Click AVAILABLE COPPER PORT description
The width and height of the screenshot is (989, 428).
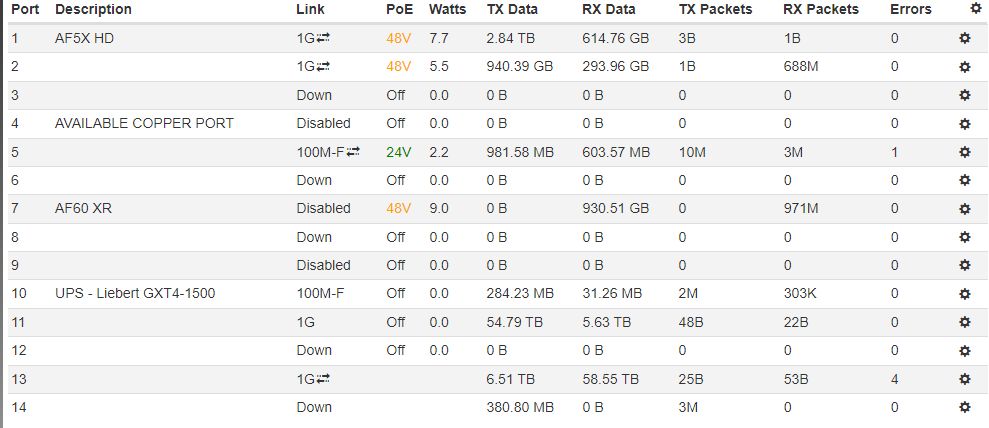(x=144, y=123)
